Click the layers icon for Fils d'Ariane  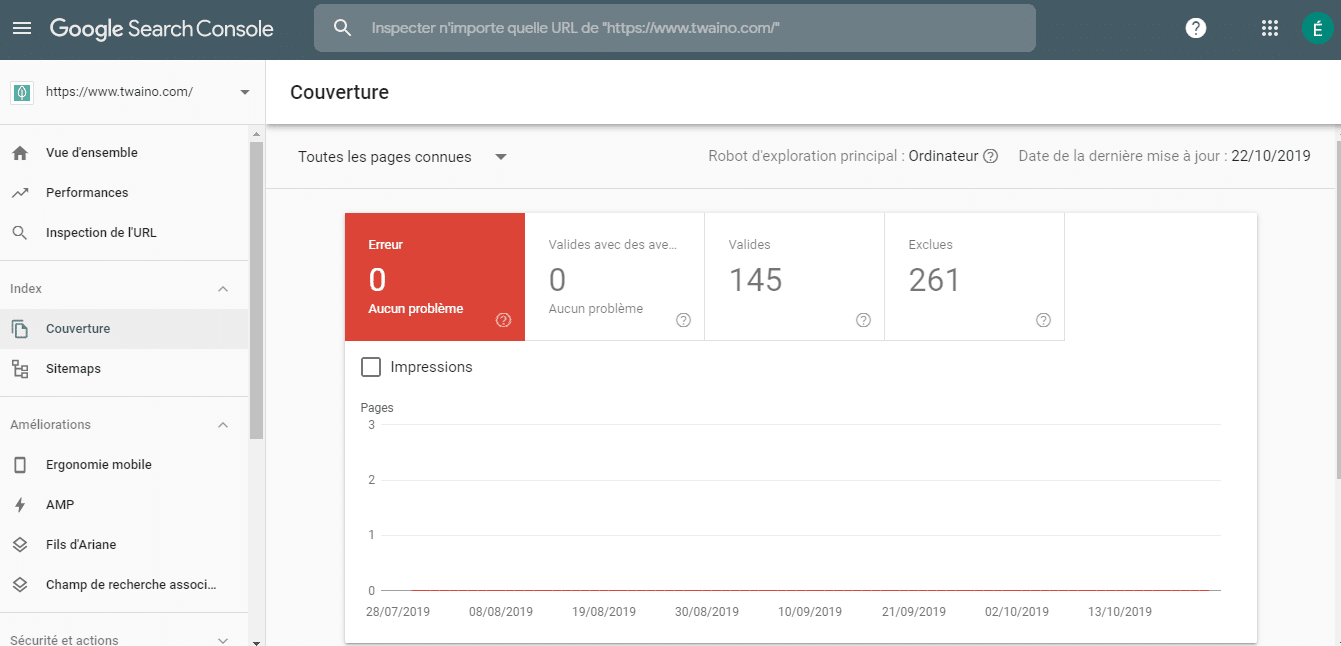(20, 545)
